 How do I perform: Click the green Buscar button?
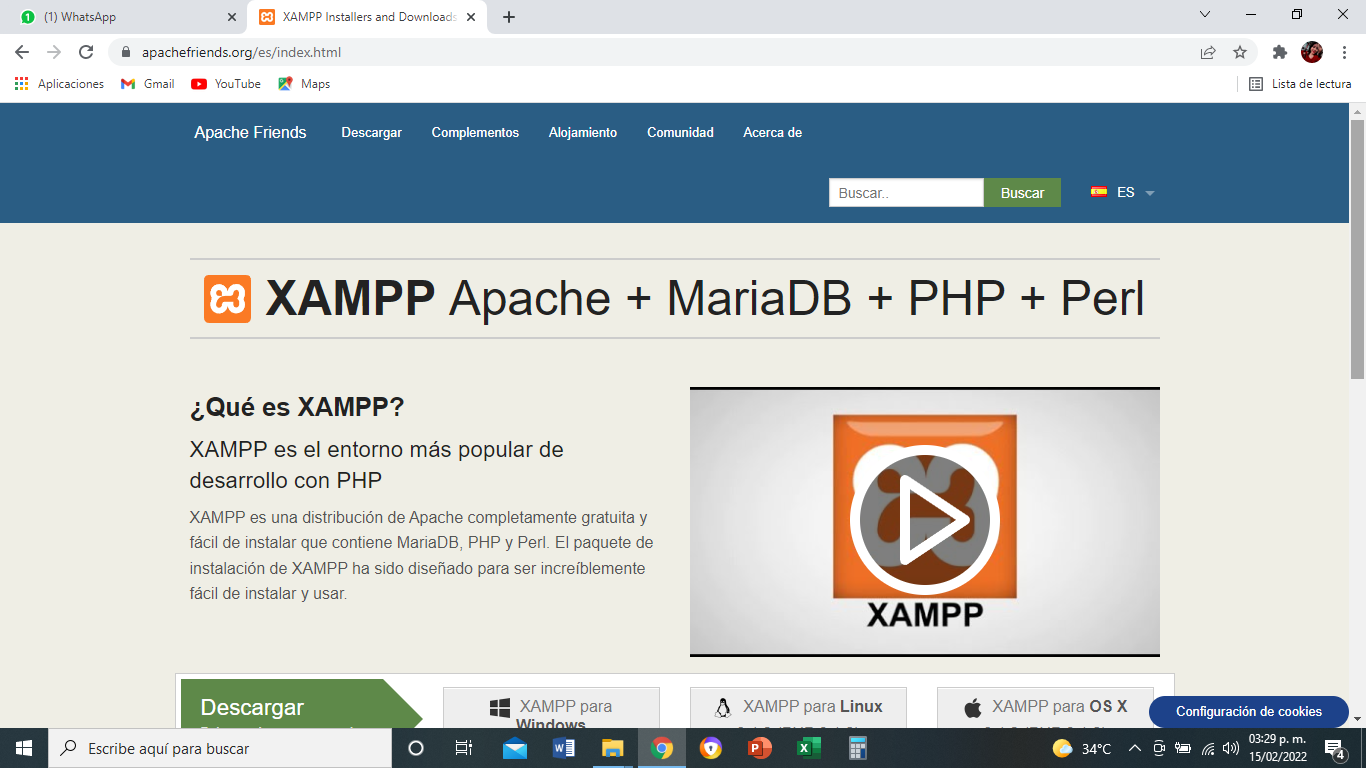pos(1022,193)
